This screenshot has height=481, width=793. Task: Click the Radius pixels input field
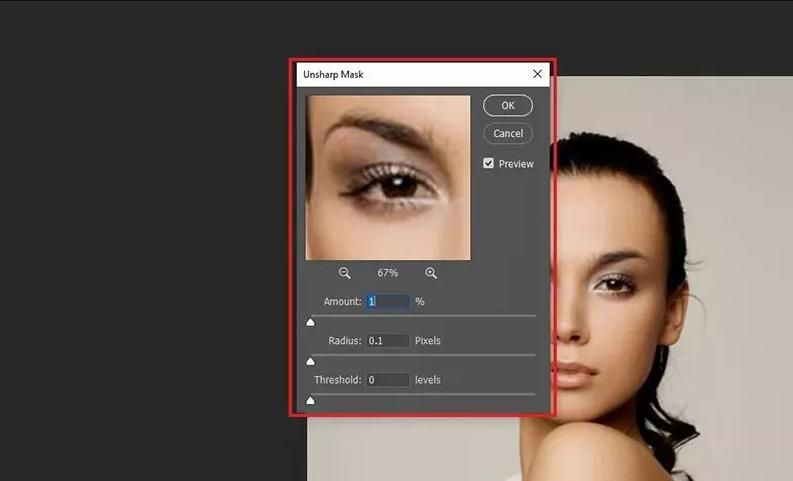tap(388, 341)
